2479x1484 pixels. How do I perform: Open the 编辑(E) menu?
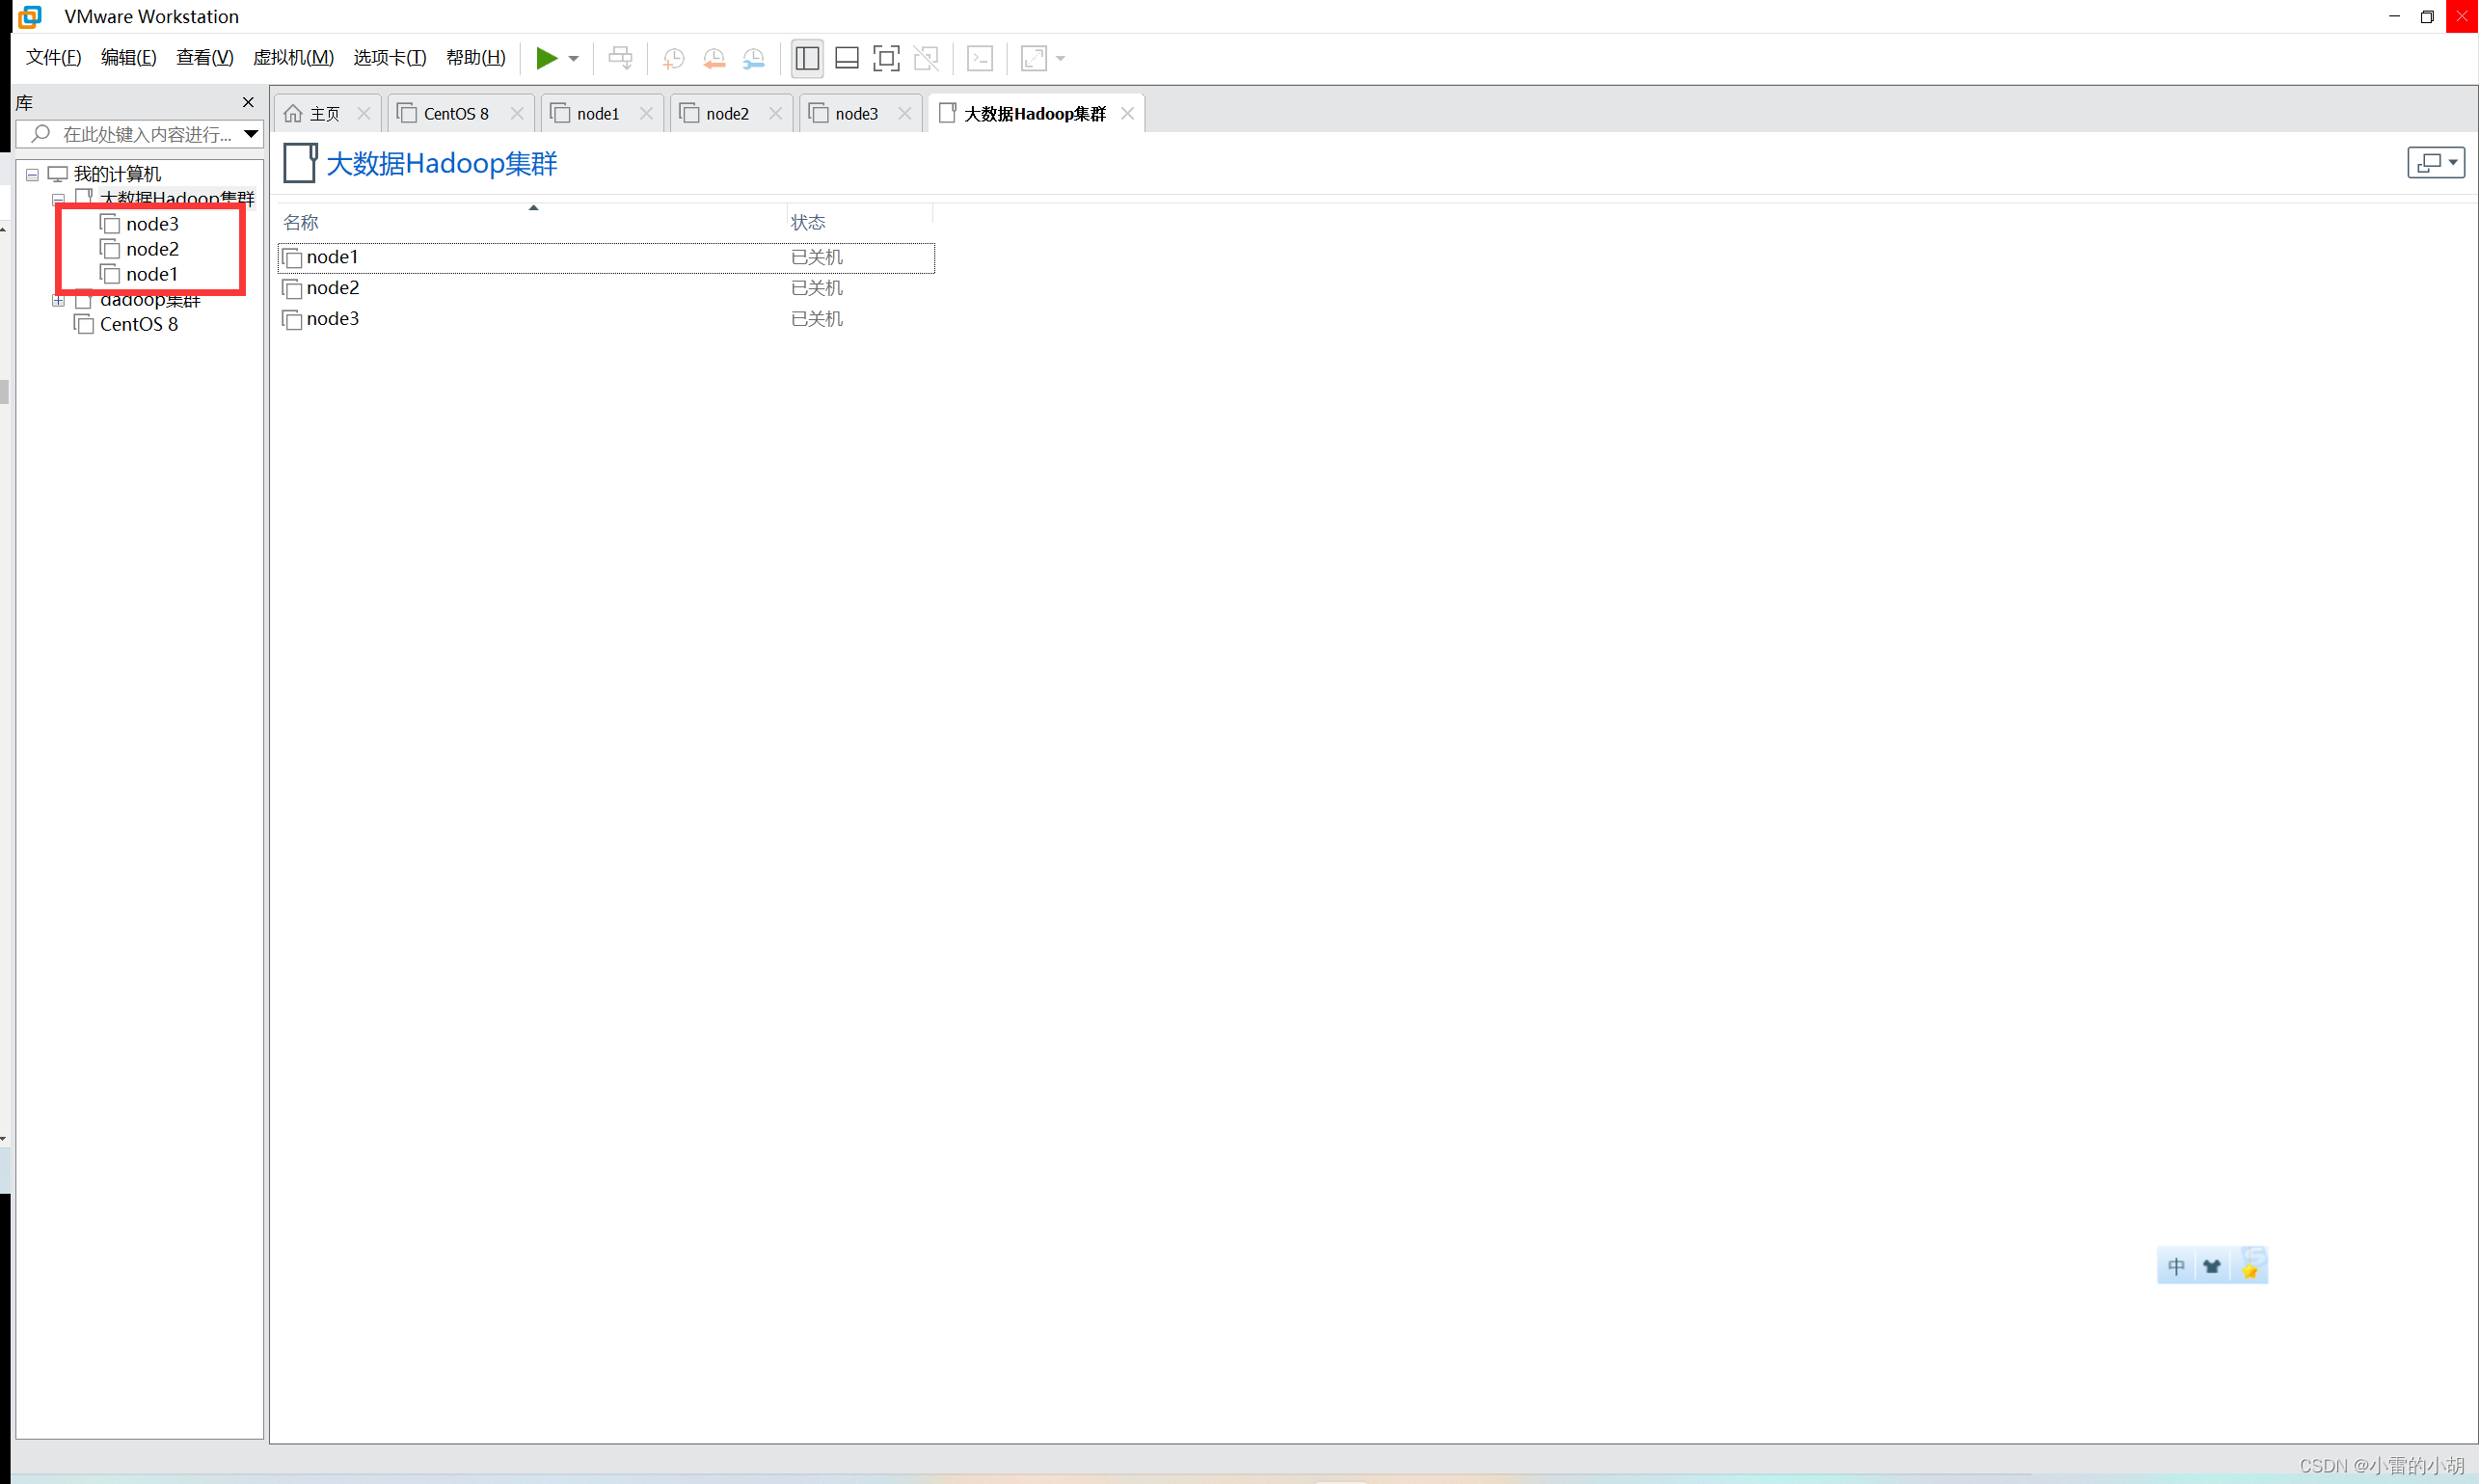(x=129, y=58)
